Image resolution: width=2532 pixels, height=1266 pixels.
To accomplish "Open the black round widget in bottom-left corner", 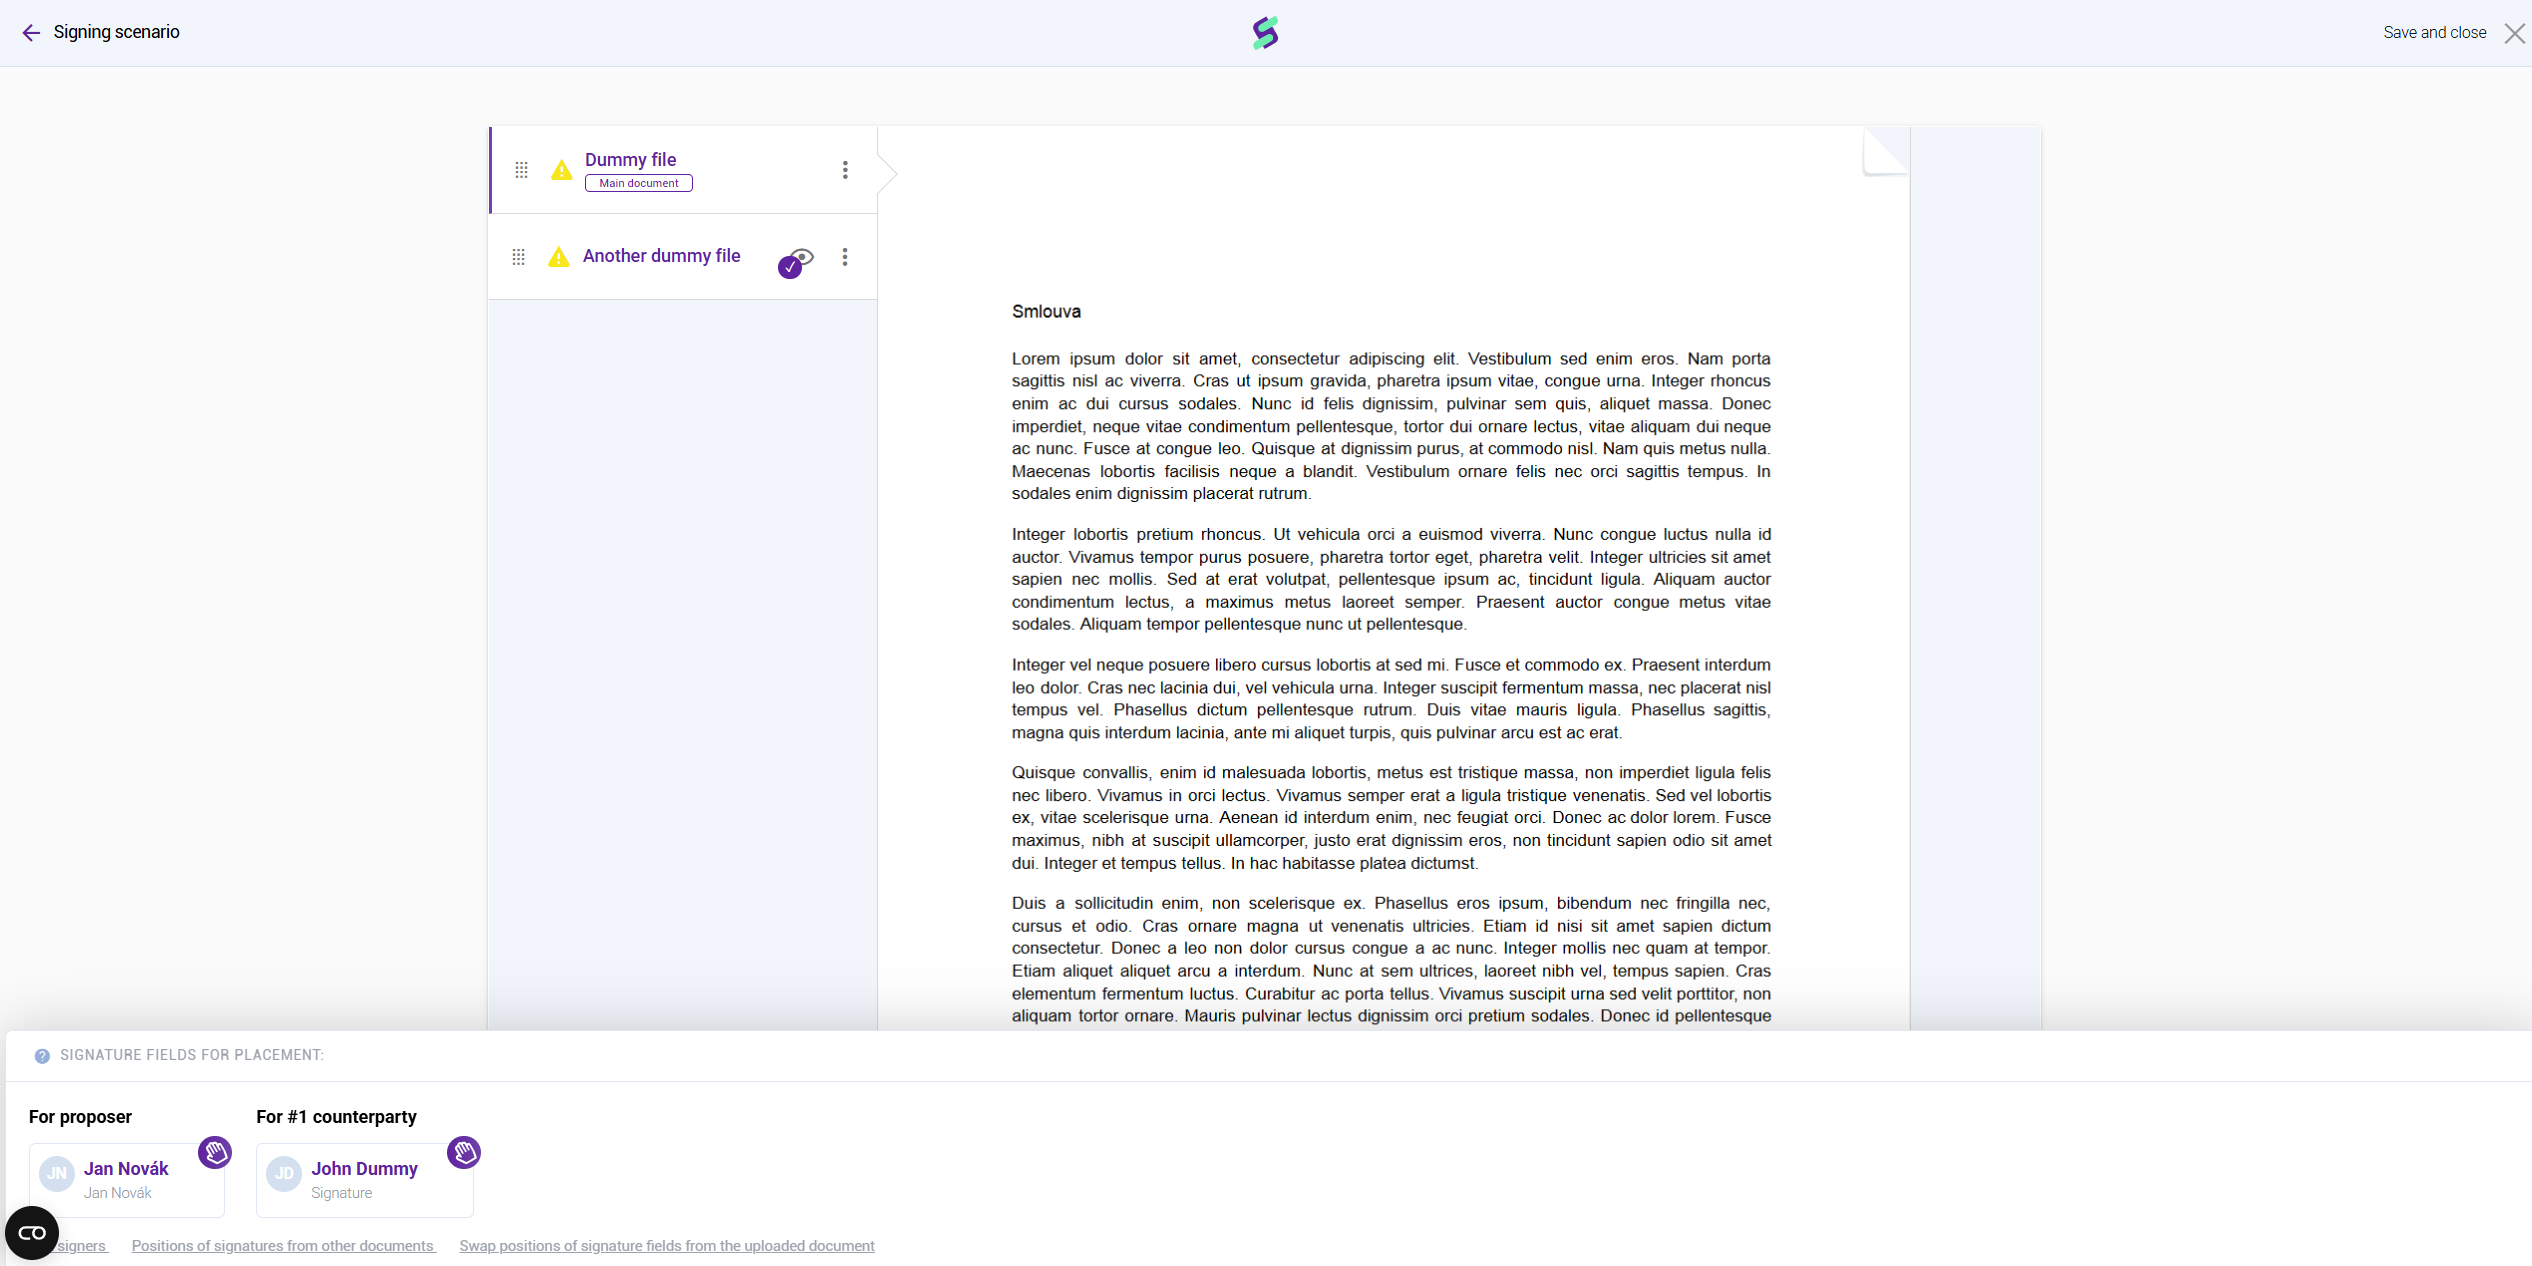I will (x=32, y=1233).
